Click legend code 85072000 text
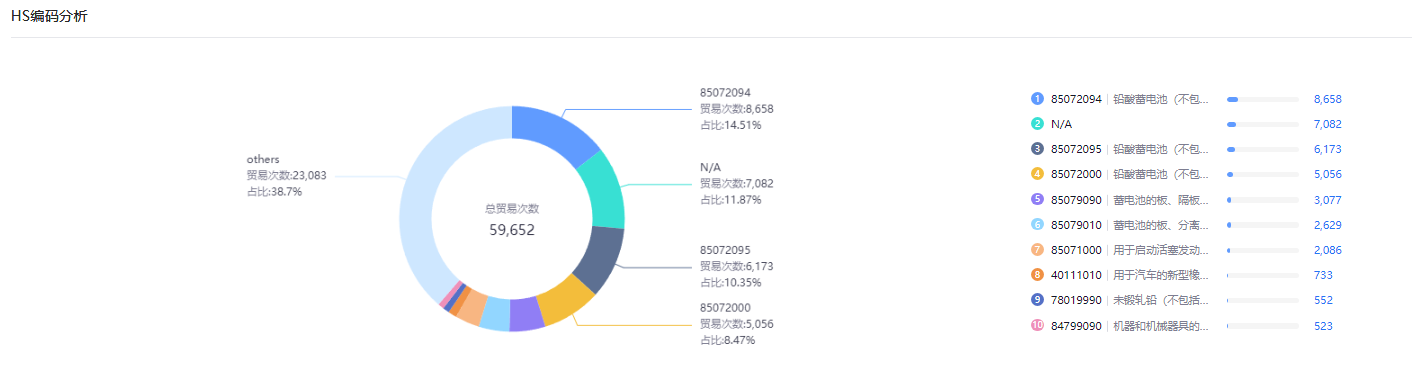The width and height of the screenshot is (1412, 375). [x=1076, y=174]
